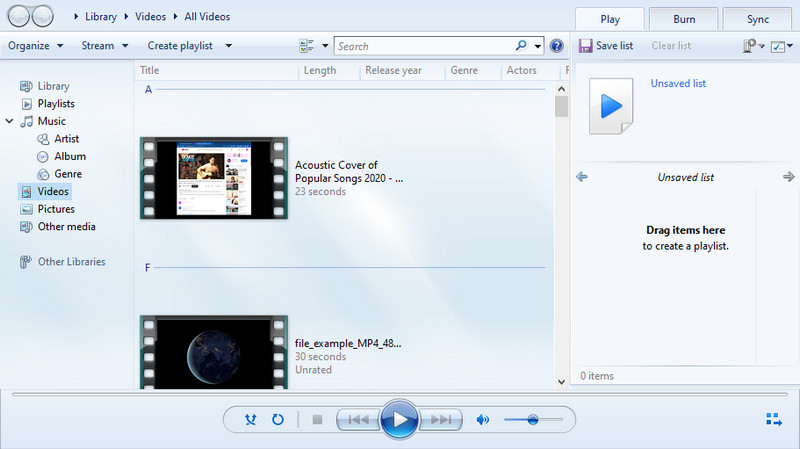
Task: Go to next list with right arrow
Action: 788,177
